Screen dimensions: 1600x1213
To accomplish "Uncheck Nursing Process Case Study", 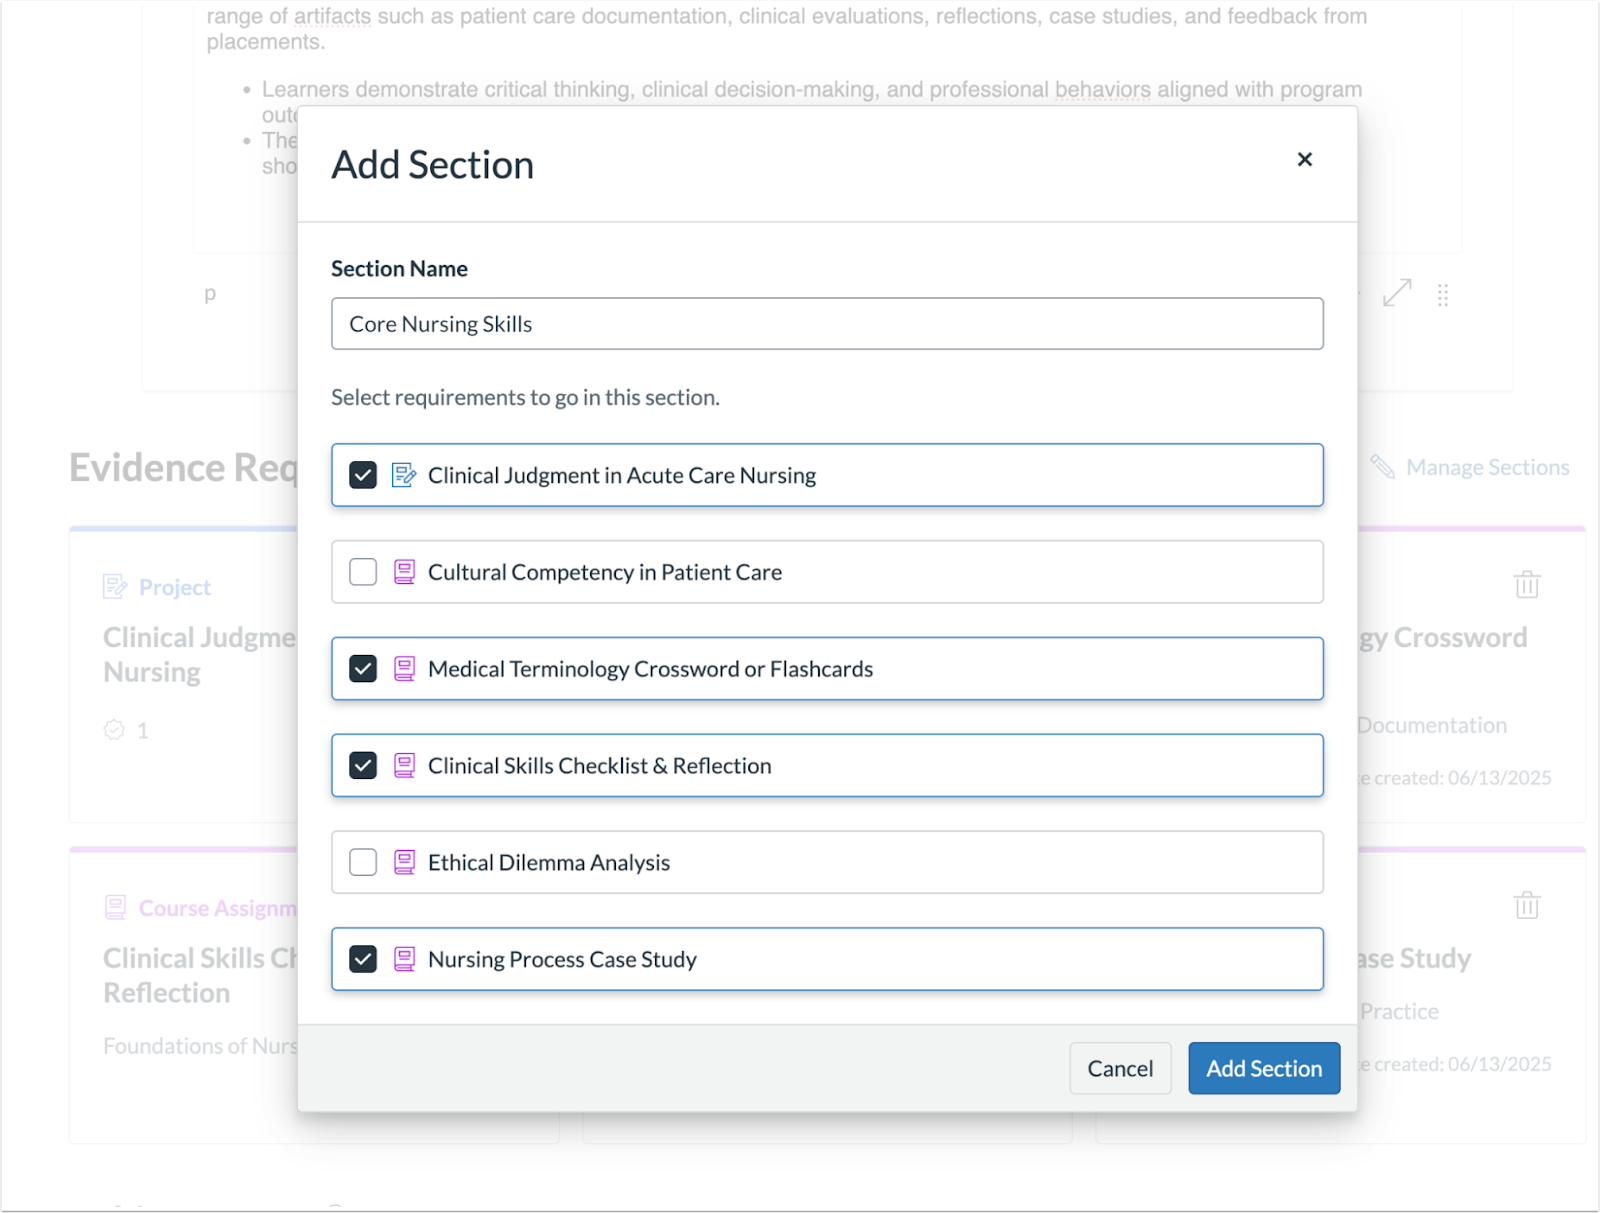I will point(363,959).
